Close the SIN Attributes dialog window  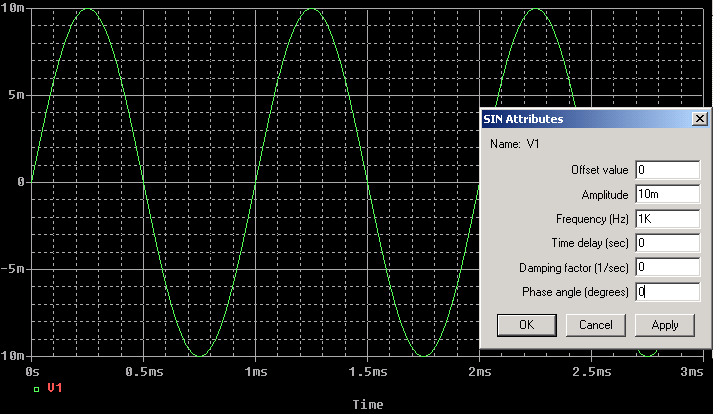click(x=699, y=119)
